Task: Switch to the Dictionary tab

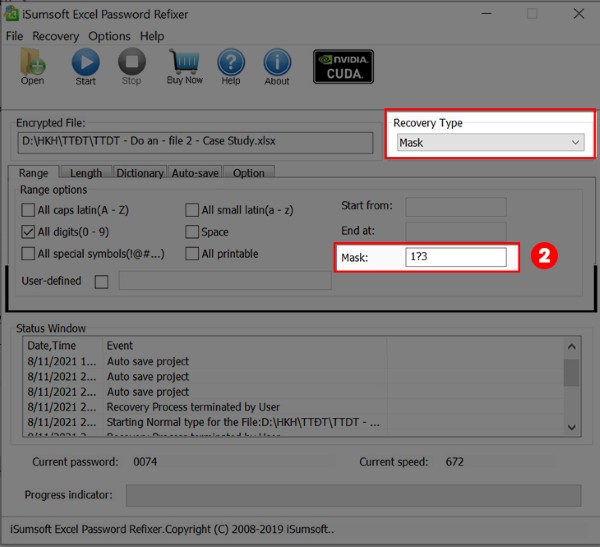Action: pos(139,173)
